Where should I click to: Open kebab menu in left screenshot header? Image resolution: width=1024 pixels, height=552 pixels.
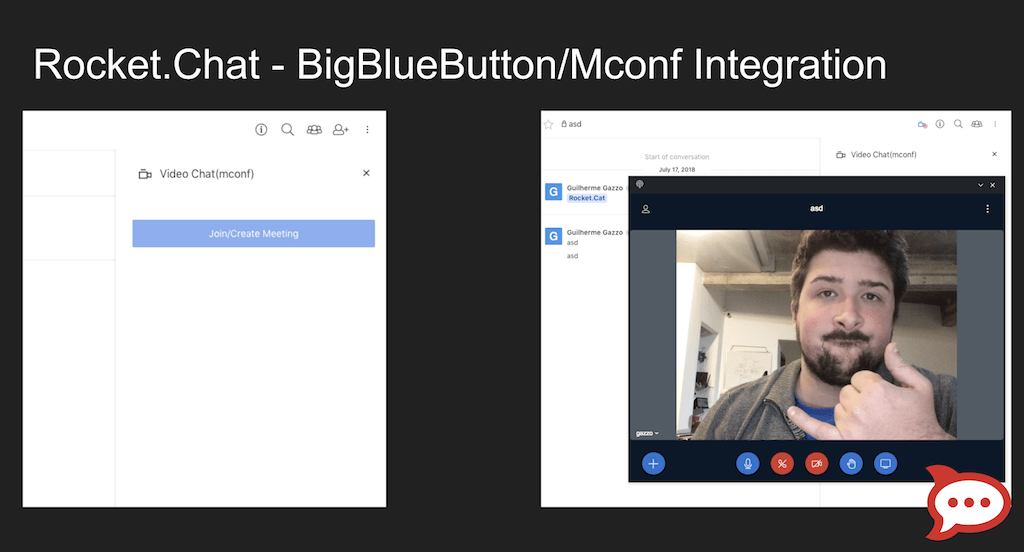368,129
